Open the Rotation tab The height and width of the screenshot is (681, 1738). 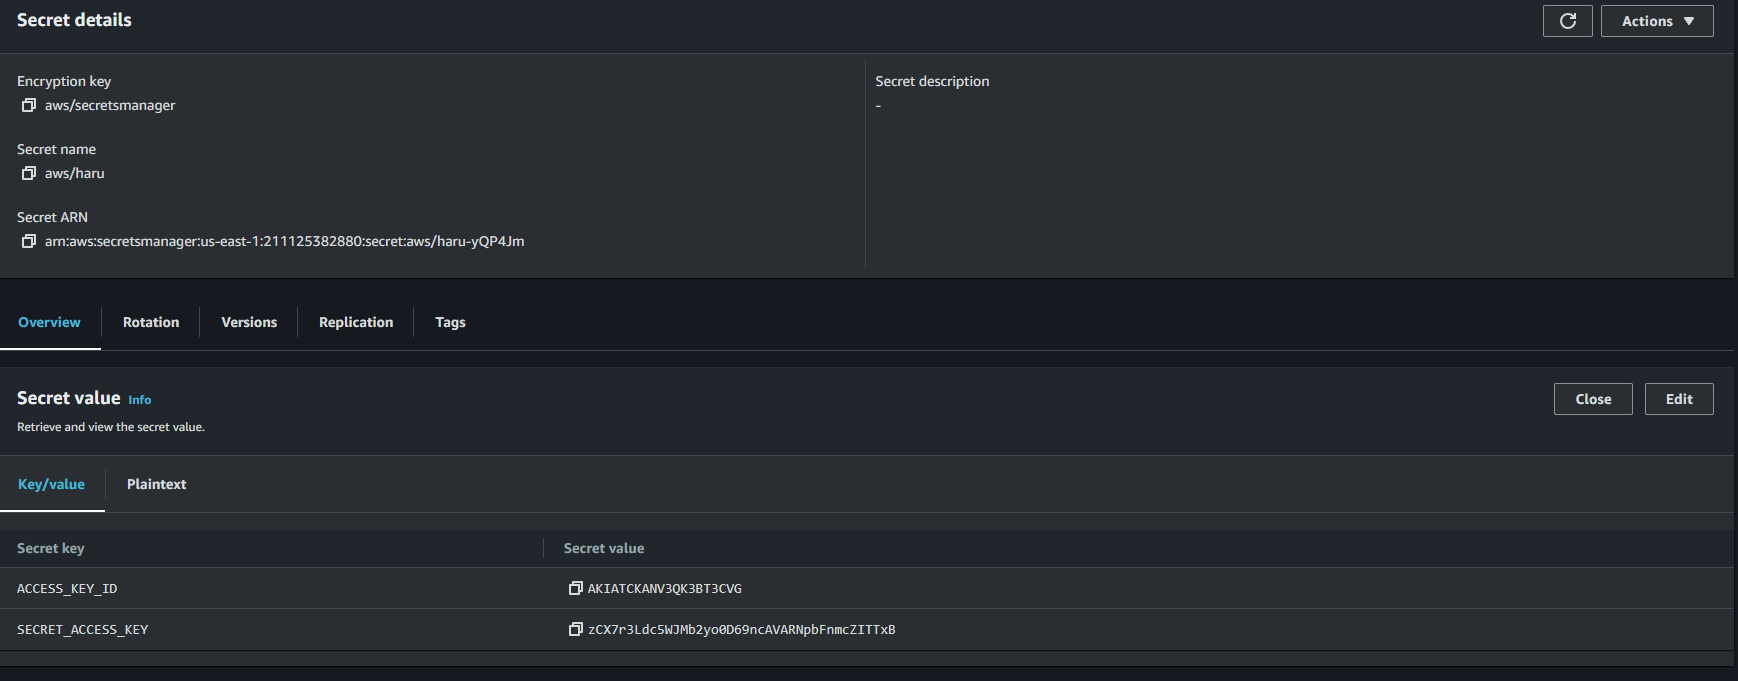click(151, 322)
